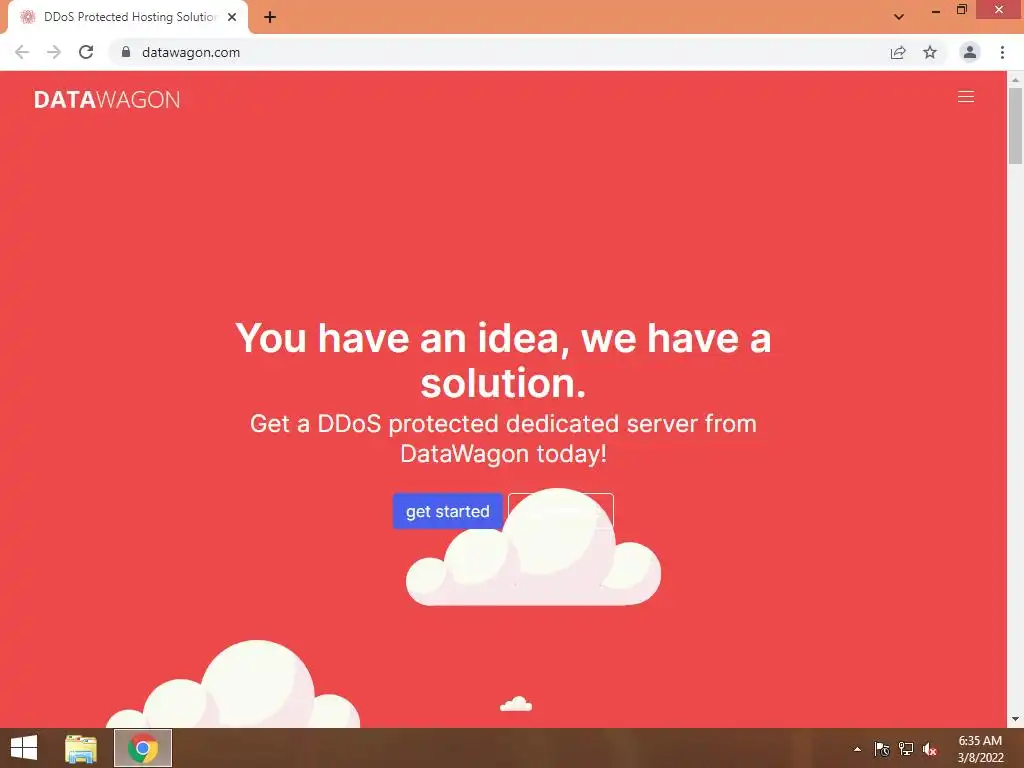
Task: Open the hamburger navigation menu
Action: pyautogui.click(x=965, y=97)
